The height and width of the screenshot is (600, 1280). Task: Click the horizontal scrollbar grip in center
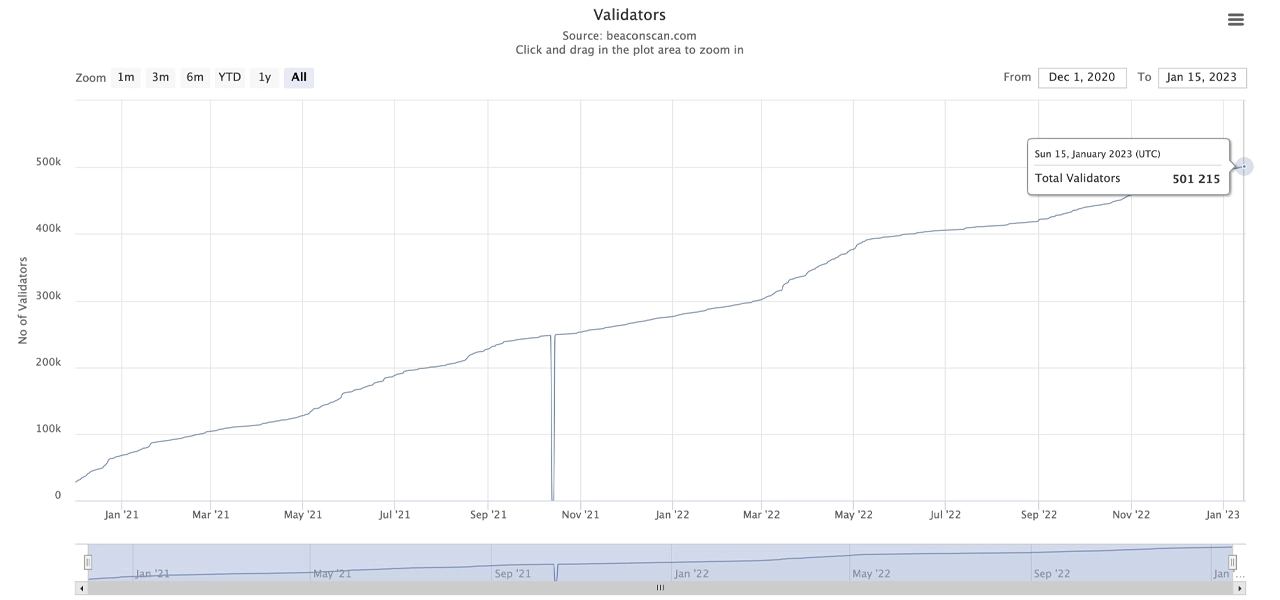[x=660, y=588]
